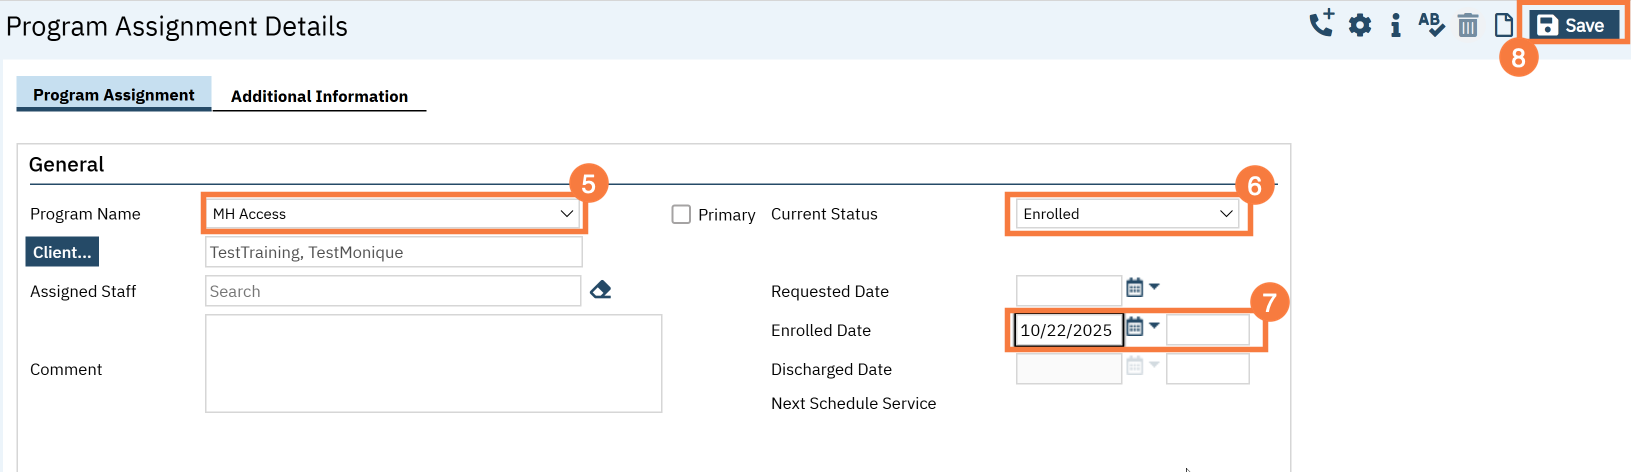Click the phone-plus call icon
Viewport: 1631px width, 472px height.
(x=1322, y=24)
